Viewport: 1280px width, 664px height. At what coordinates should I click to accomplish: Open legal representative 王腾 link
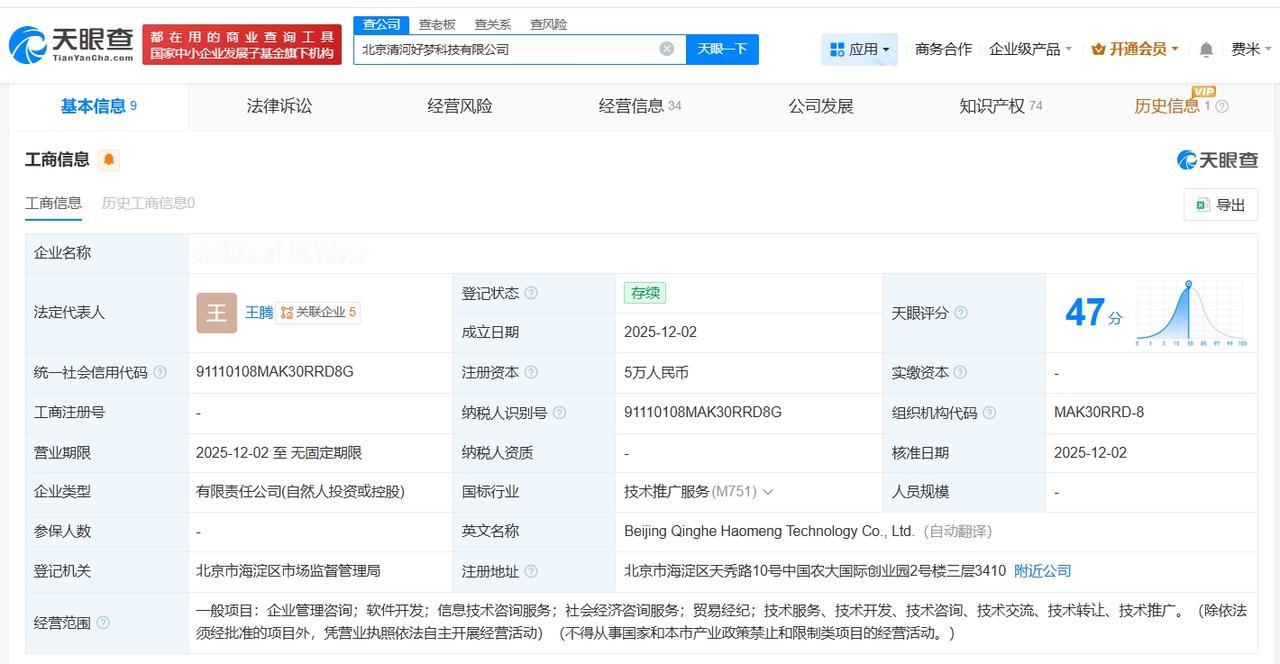click(x=259, y=313)
